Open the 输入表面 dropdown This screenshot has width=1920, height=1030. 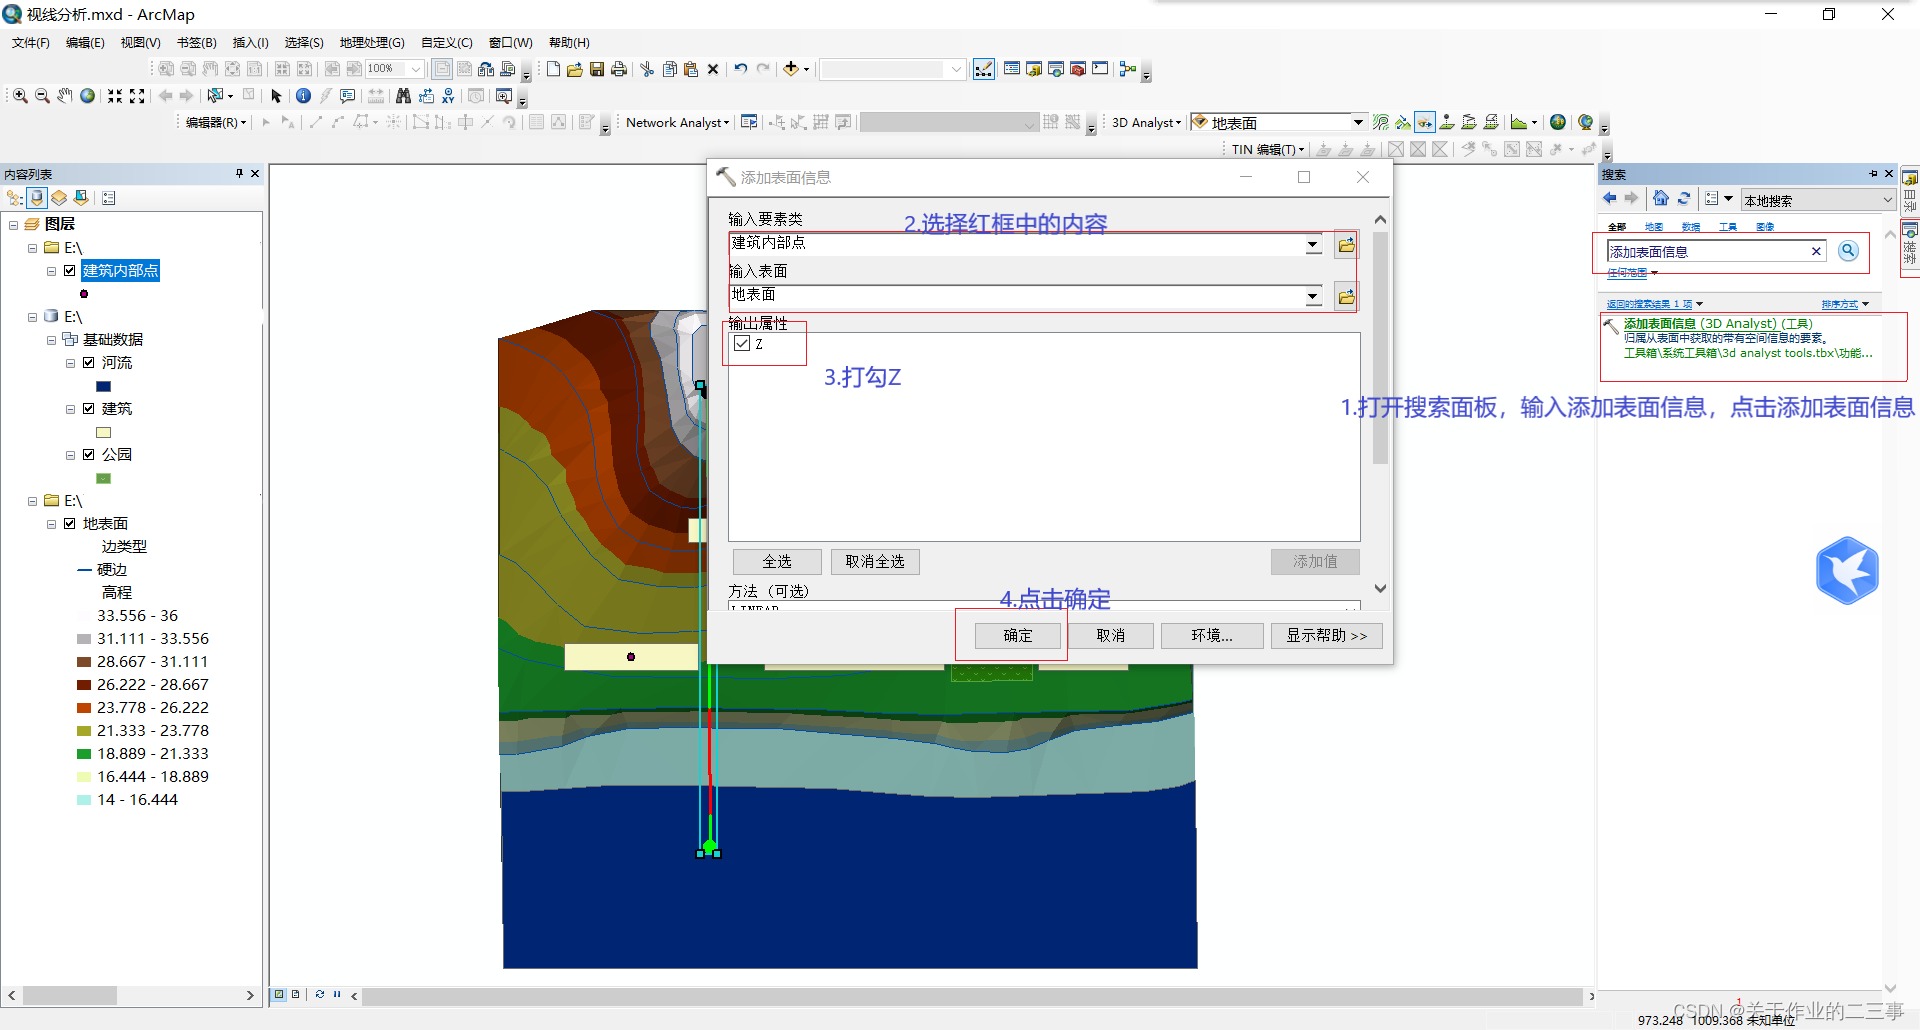pyautogui.click(x=1313, y=296)
